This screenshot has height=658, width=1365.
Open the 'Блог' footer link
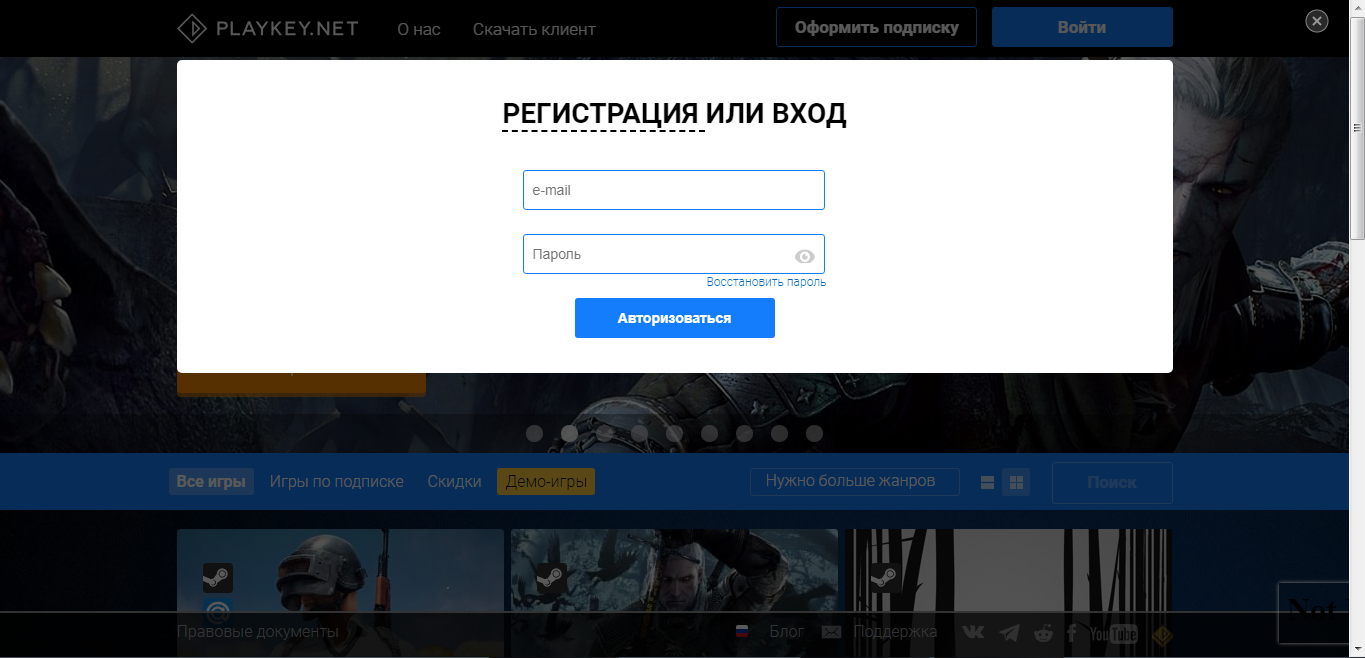[x=787, y=632]
